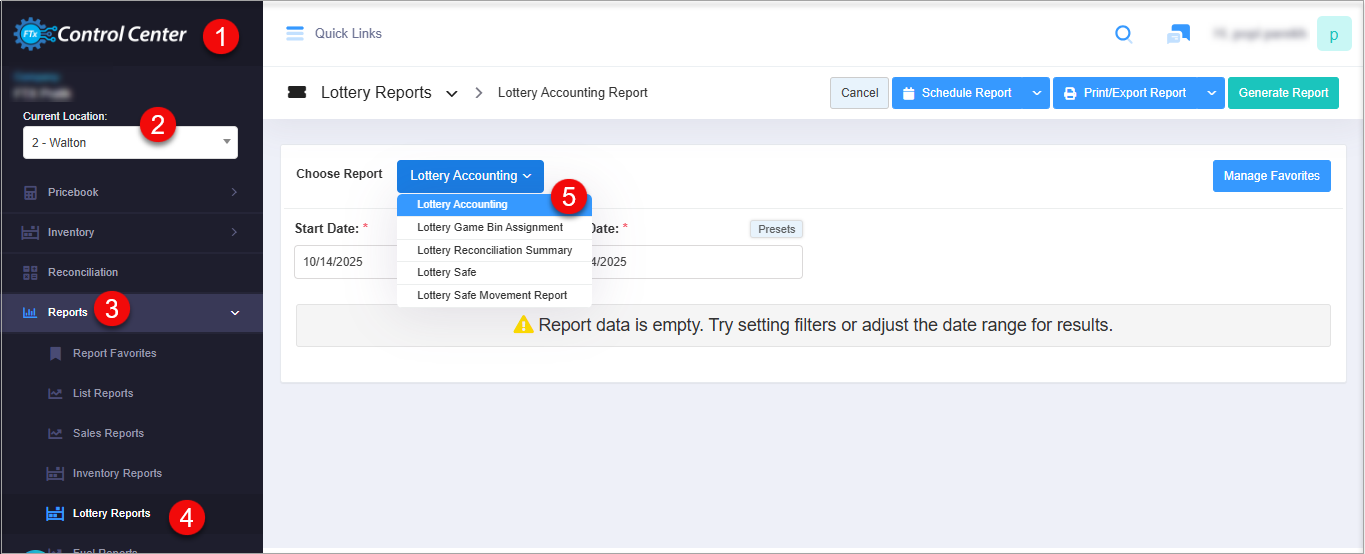The image size is (1365, 554).
Task: Expand the Schedule Report dropdown arrow
Action: tap(1036, 93)
